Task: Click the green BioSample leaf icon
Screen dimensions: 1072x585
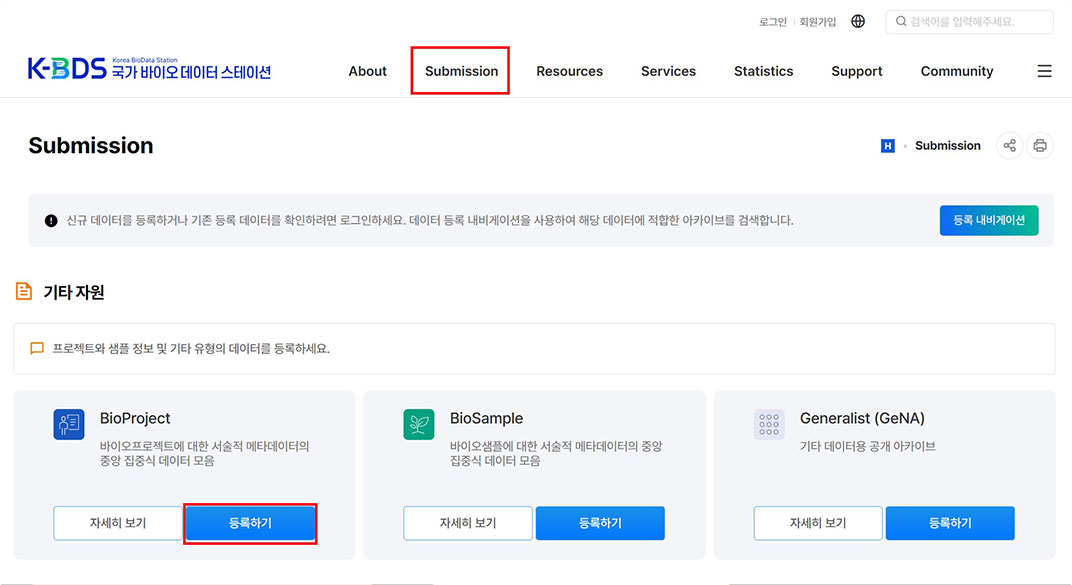Action: click(x=418, y=424)
